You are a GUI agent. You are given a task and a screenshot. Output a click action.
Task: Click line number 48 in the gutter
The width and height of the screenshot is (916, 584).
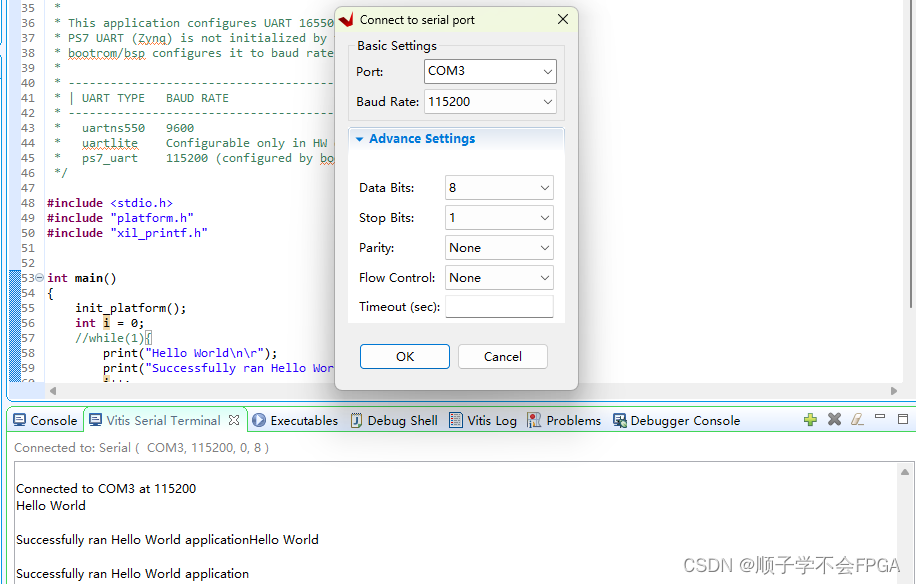(28, 203)
